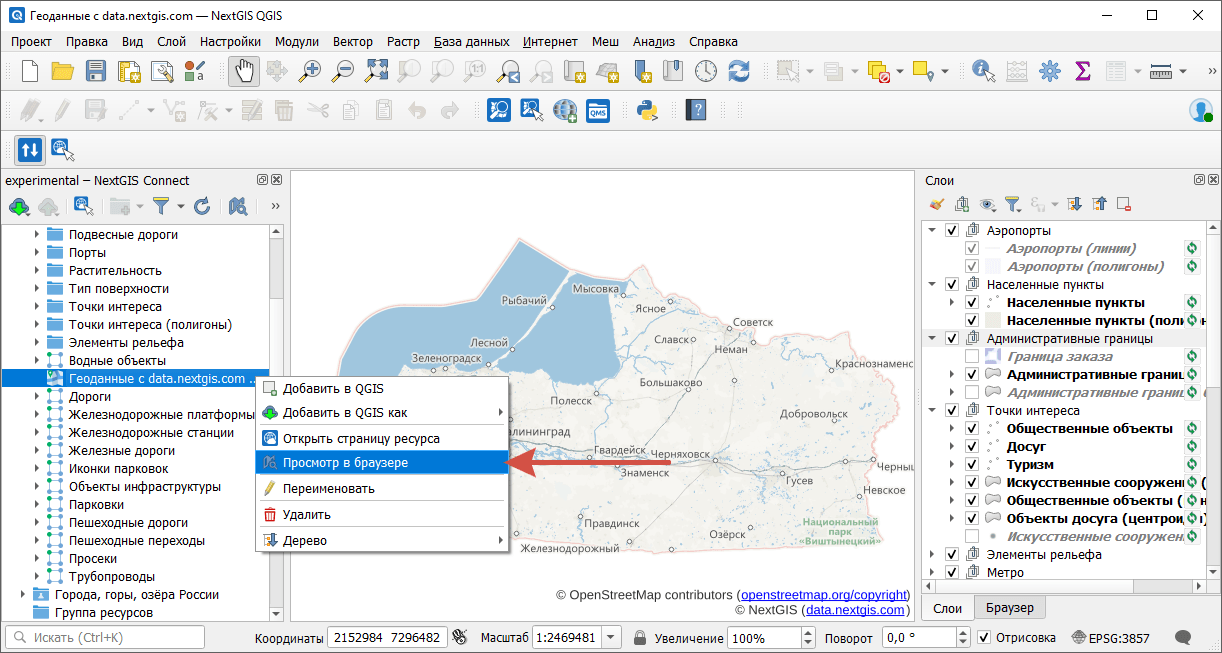This screenshot has height=653, width=1222.
Task: Choose Удалить in the context menu
Action: click(383, 515)
